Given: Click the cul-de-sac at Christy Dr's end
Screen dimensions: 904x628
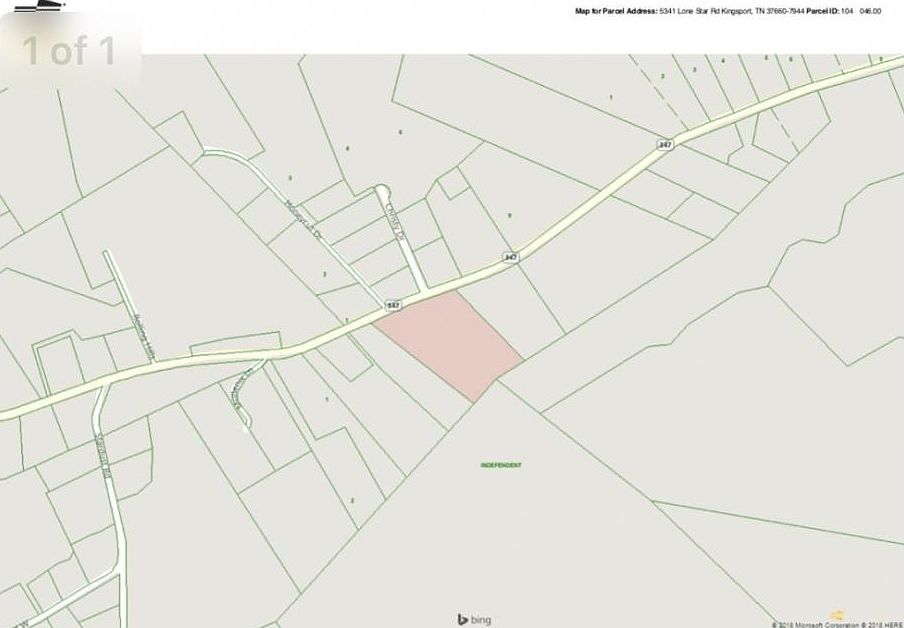Looking at the screenshot, I should tap(382, 190).
